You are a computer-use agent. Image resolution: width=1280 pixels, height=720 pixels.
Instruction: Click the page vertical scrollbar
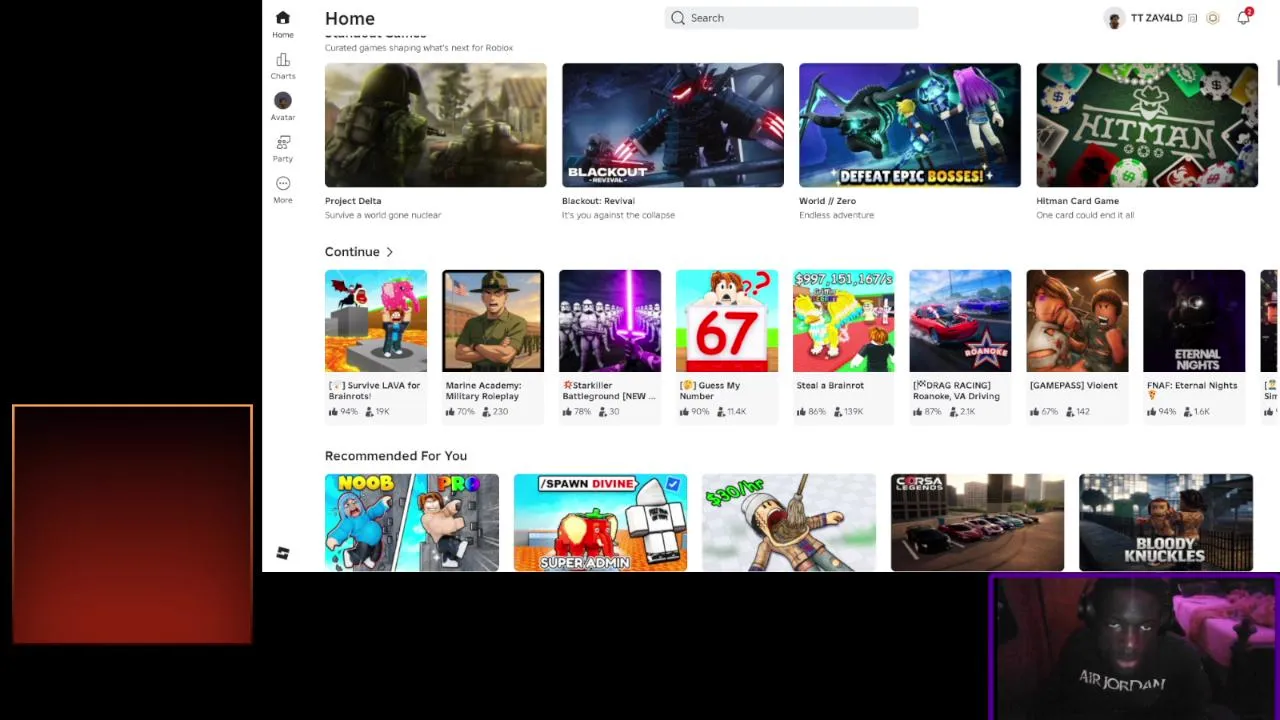pos(1277,73)
